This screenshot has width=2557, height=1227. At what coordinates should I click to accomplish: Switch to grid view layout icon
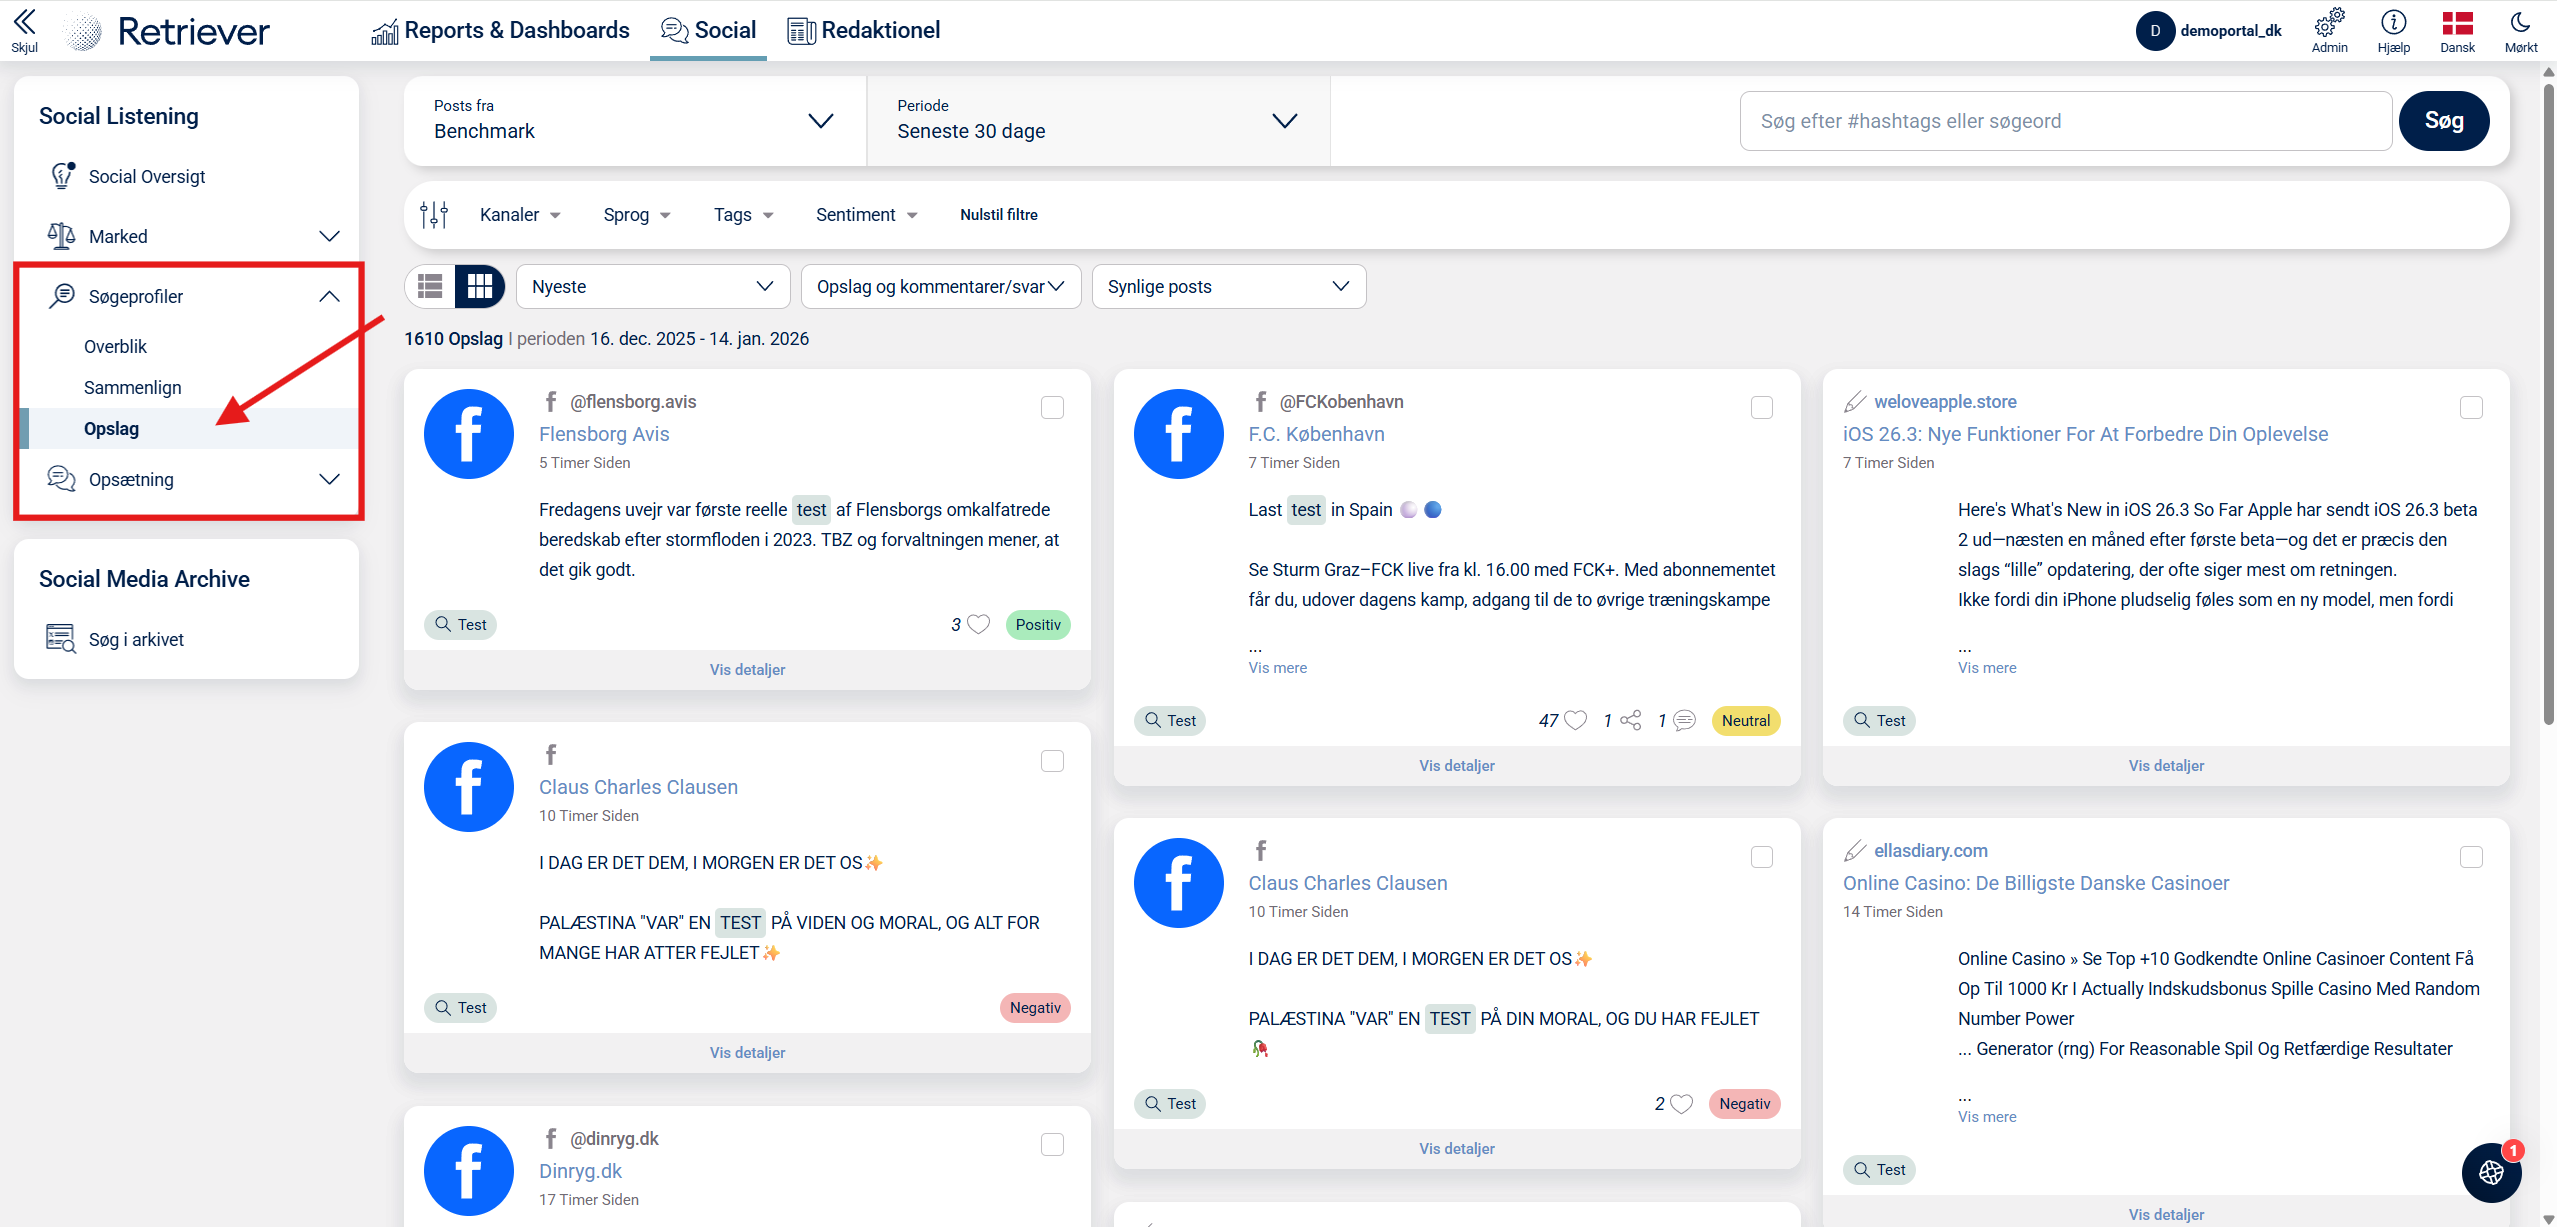(480, 287)
